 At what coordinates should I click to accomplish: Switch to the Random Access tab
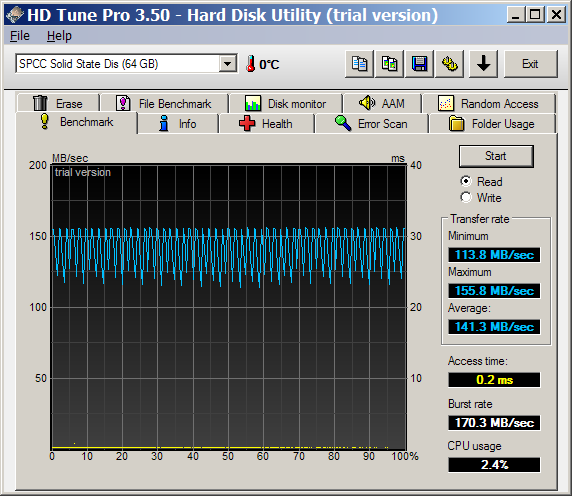(x=489, y=104)
